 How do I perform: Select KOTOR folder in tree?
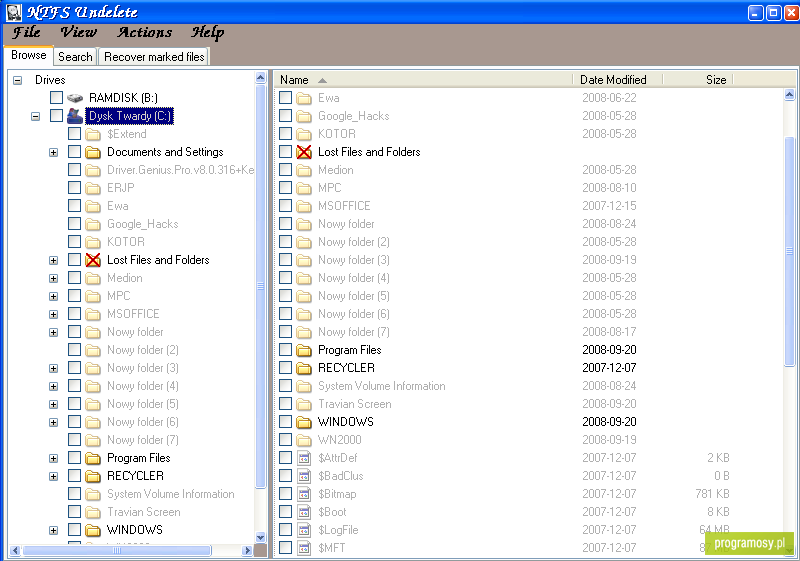(126, 242)
